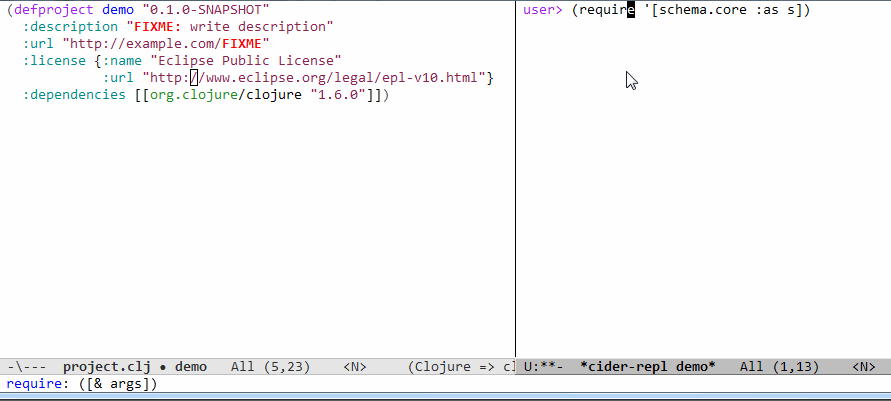Click org.clojure/clojure dependency symbol
The height and width of the screenshot is (401, 891).
pos(226,95)
